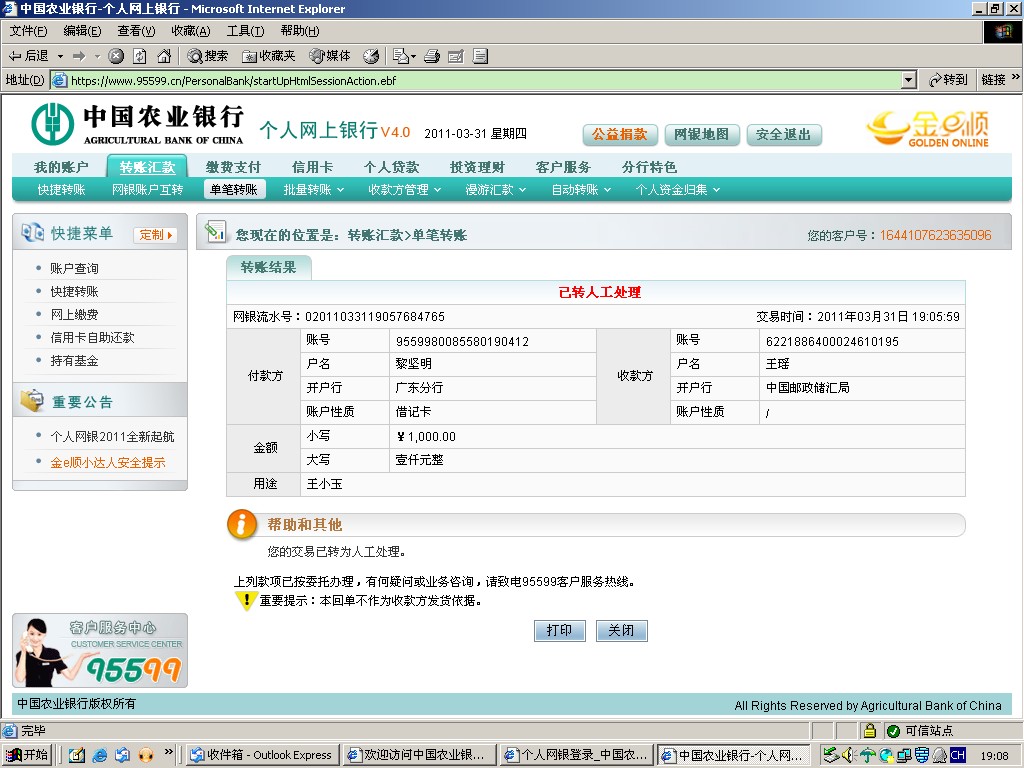Open the 金e顺小达人安全提示 announcement
Image resolution: width=1024 pixels, height=768 pixels.
point(108,462)
